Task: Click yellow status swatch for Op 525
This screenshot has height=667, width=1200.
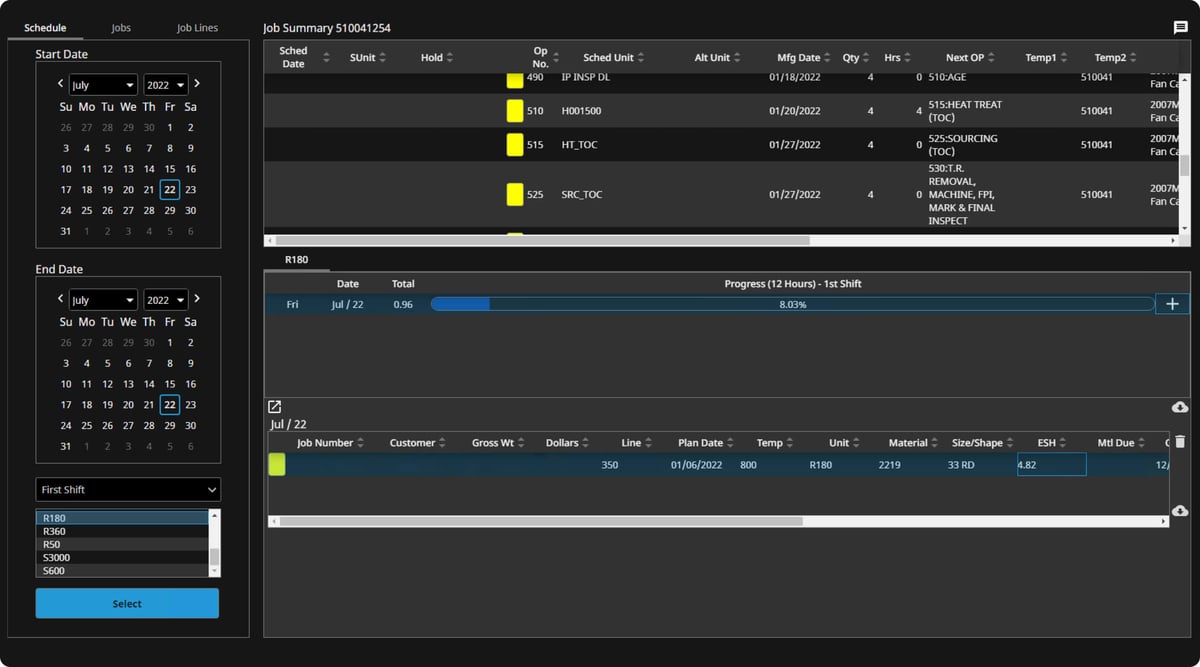Action: click(x=515, y=194)
